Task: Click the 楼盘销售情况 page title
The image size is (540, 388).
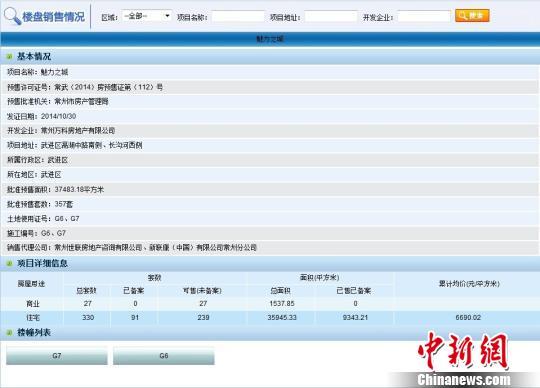Action: pyautogui.click(x=53, y=17)
